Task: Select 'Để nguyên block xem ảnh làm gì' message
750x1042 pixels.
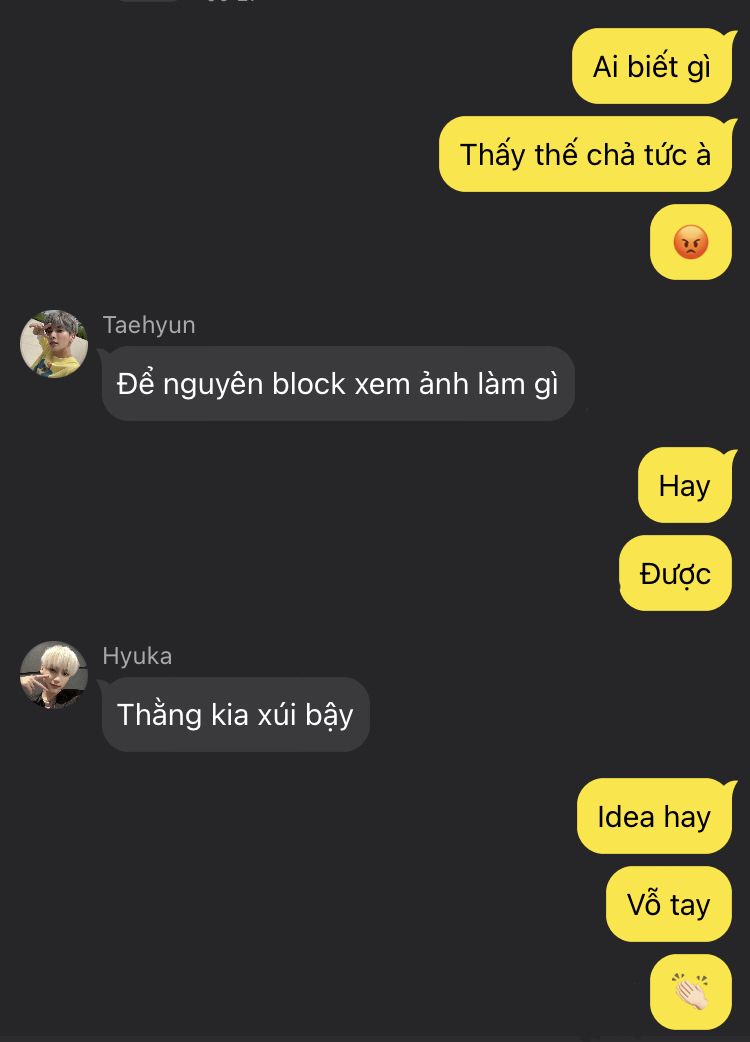Action: pos(337,383)
